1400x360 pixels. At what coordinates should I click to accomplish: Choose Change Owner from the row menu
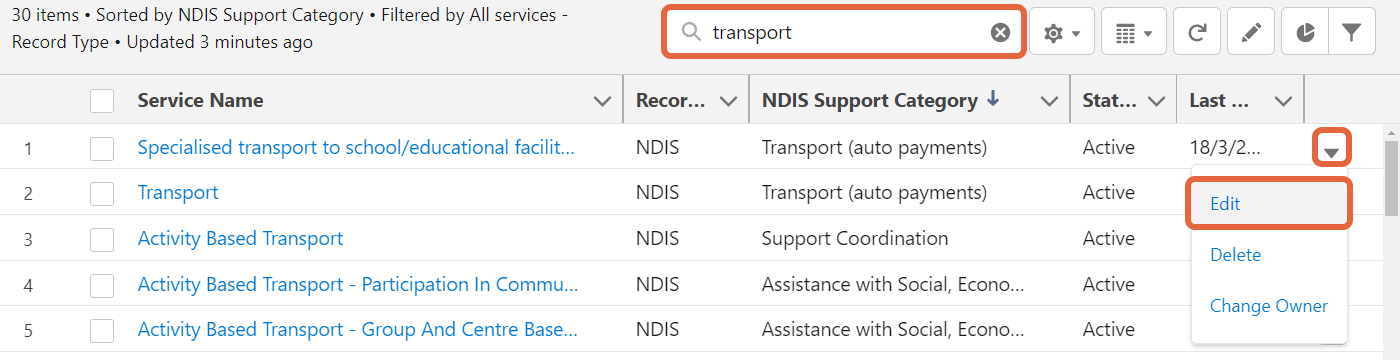(x=1269, y=306)
